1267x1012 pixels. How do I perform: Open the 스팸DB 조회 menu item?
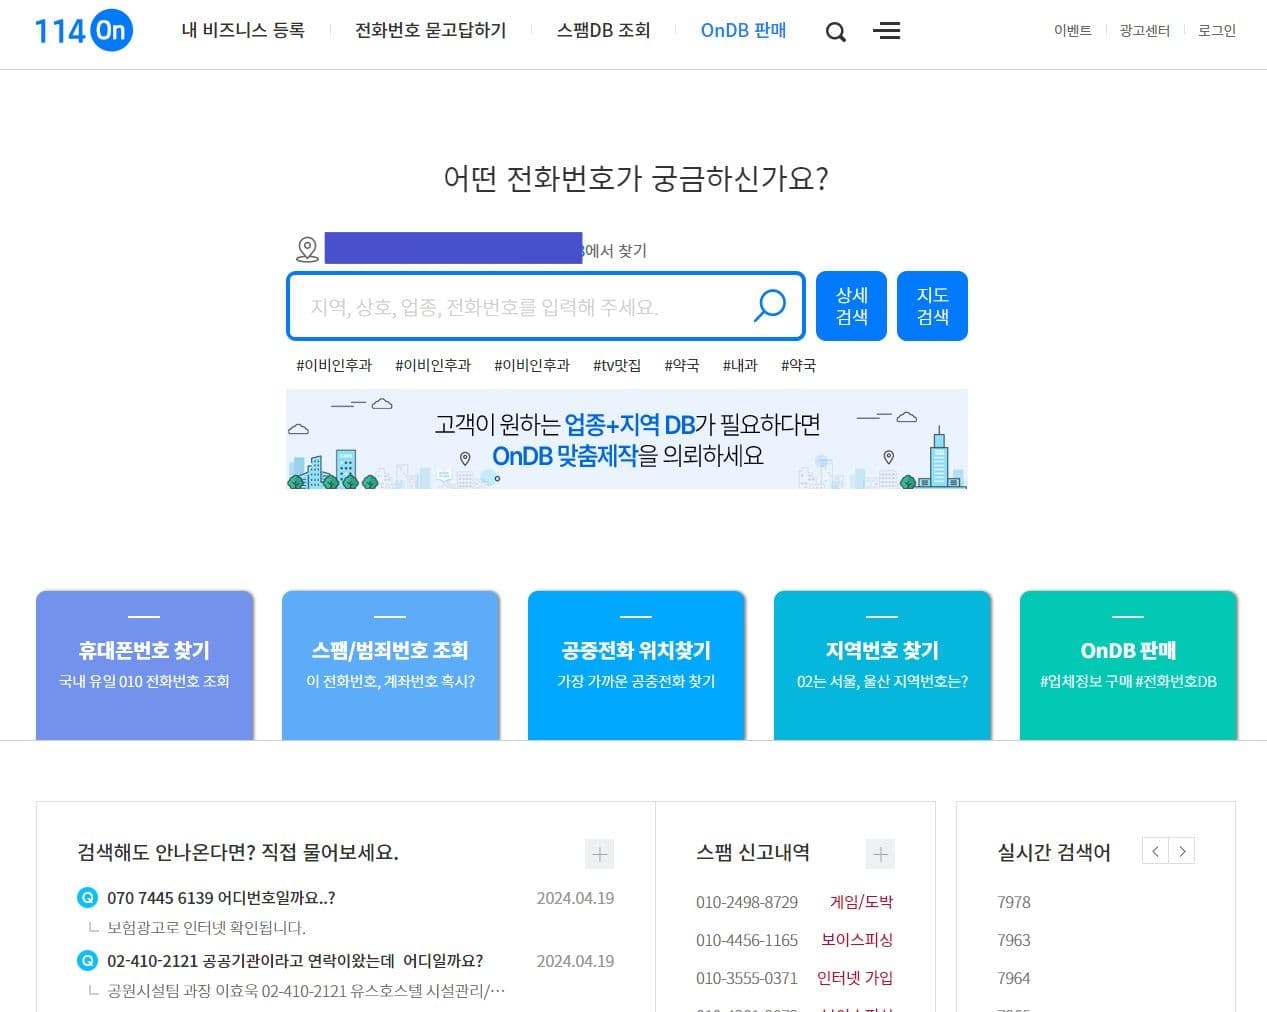(x=603, y=30)
